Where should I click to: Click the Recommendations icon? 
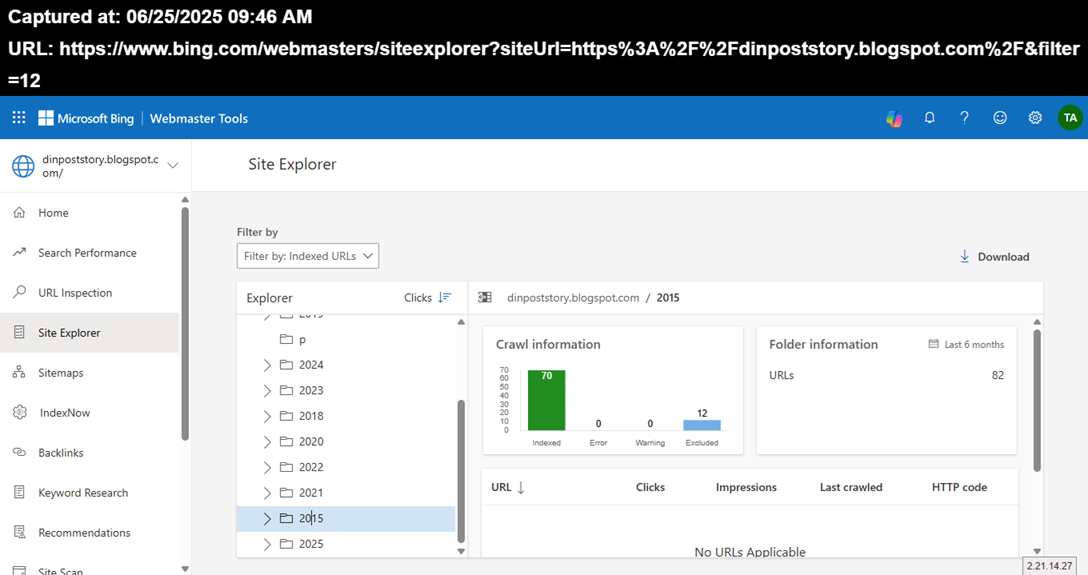(19, 532)
